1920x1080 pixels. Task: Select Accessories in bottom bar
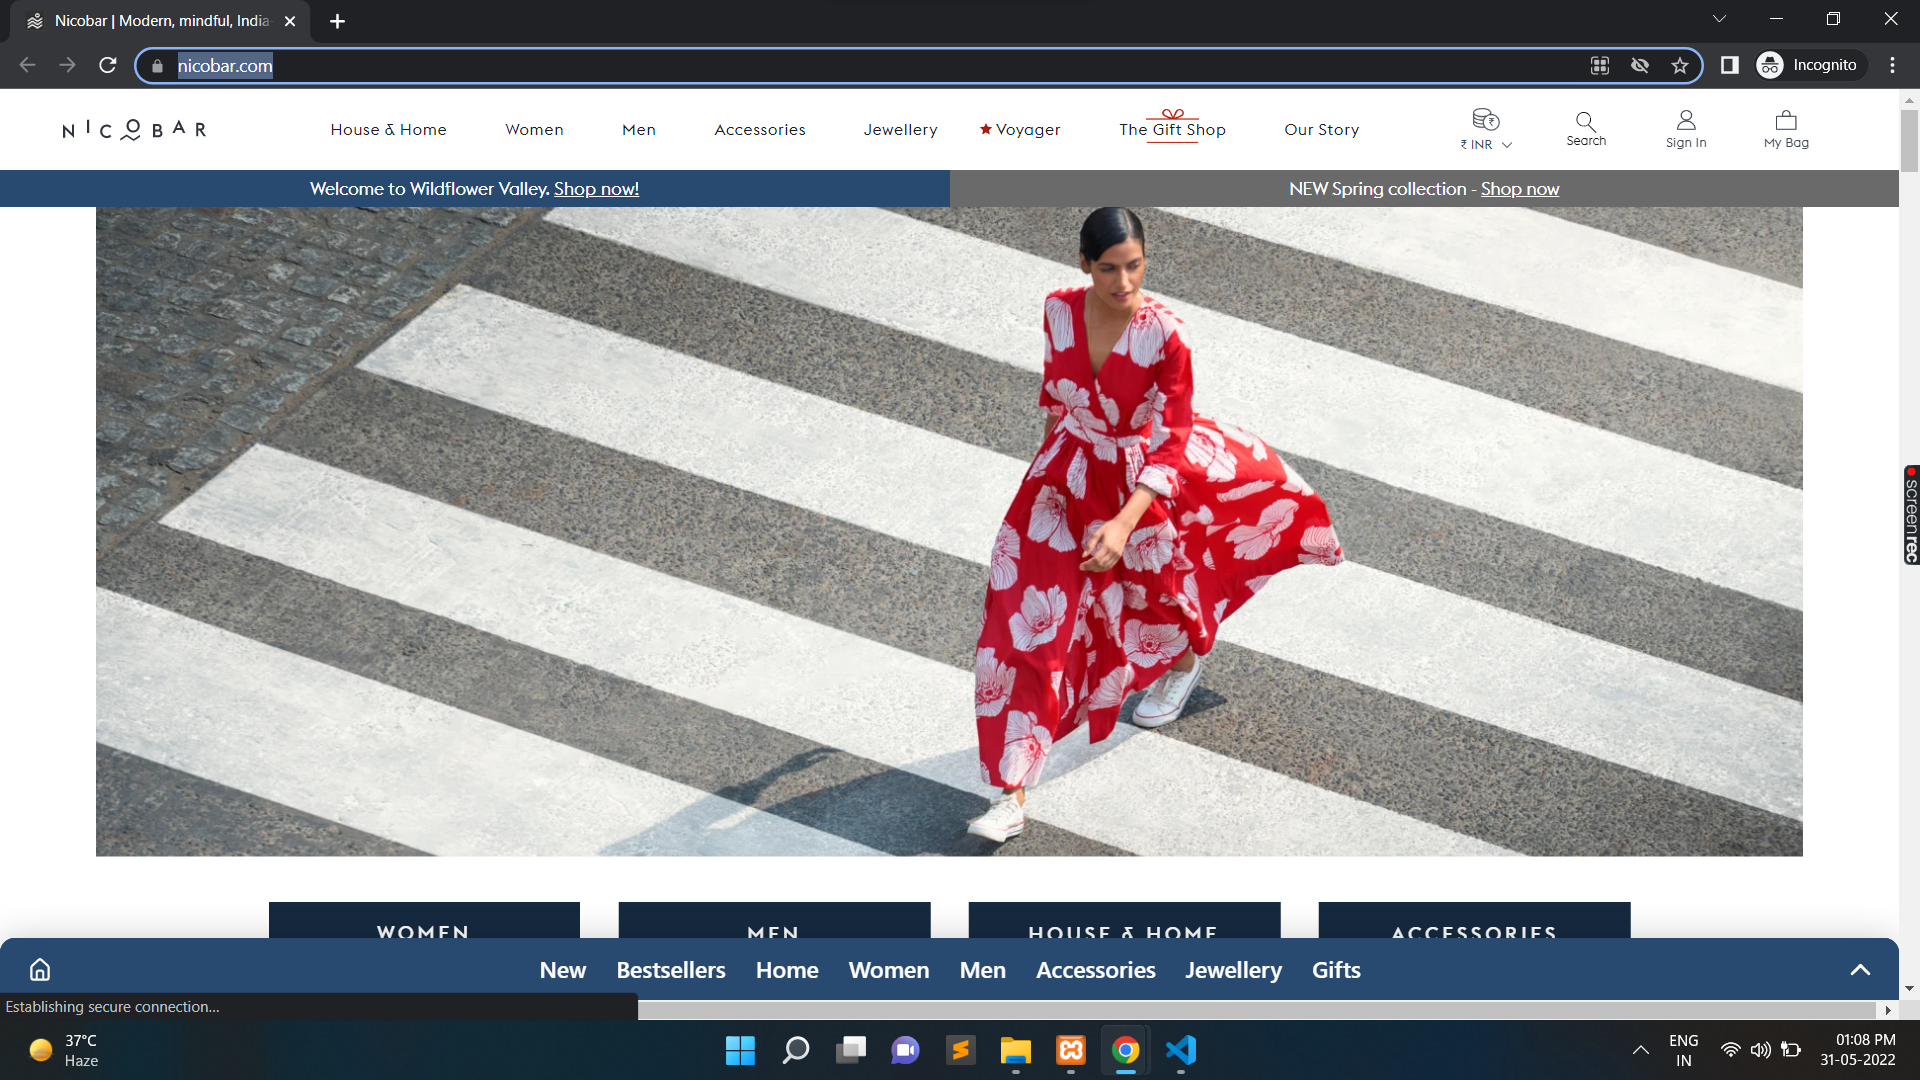click(x=1096, y=970)
